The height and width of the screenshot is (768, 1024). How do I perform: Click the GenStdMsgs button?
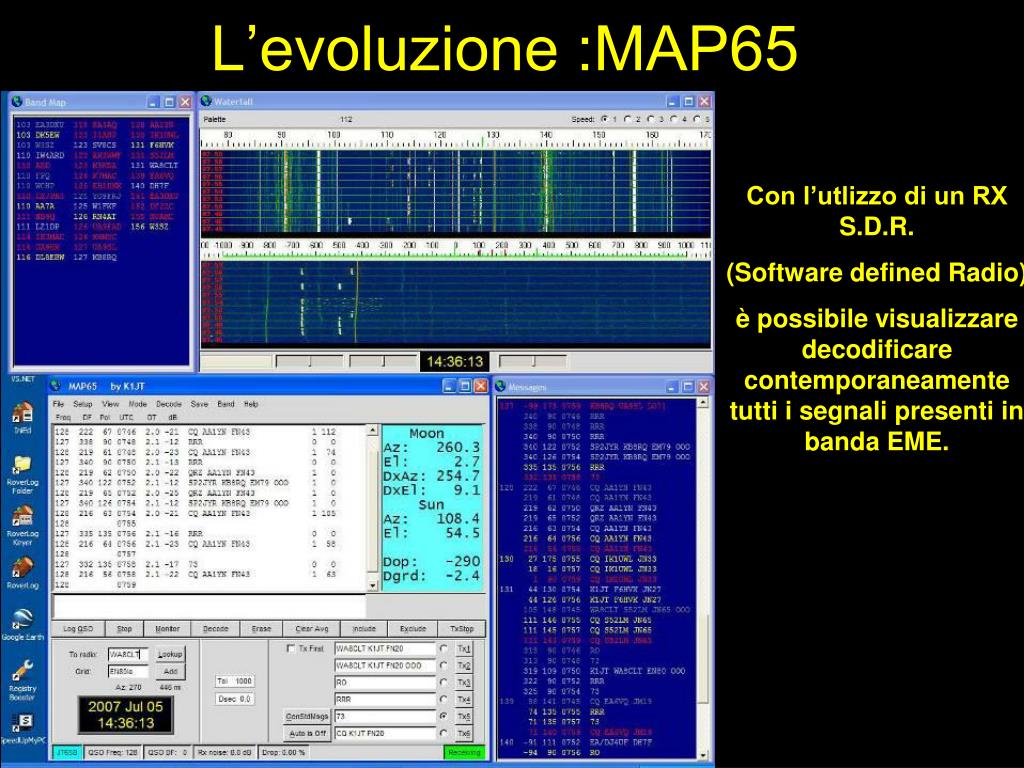point(307,716)
